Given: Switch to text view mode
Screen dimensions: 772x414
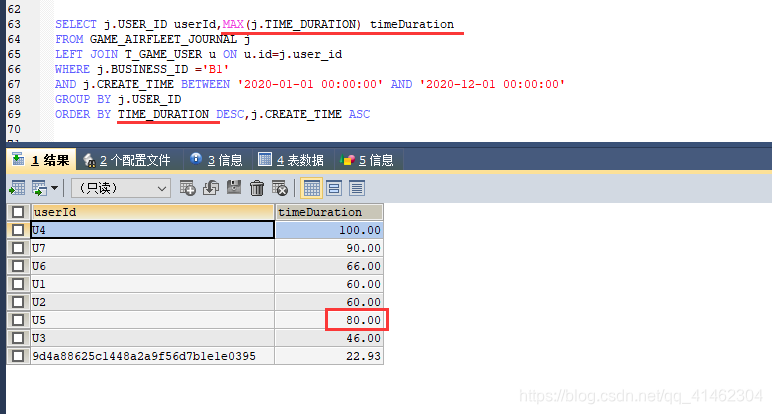Looking at the screenshot, I should (357, 188).
